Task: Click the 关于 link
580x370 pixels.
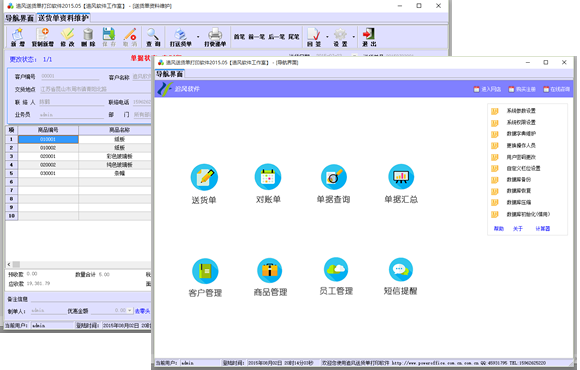Action: pyautogui.click(x=517, y=229)
